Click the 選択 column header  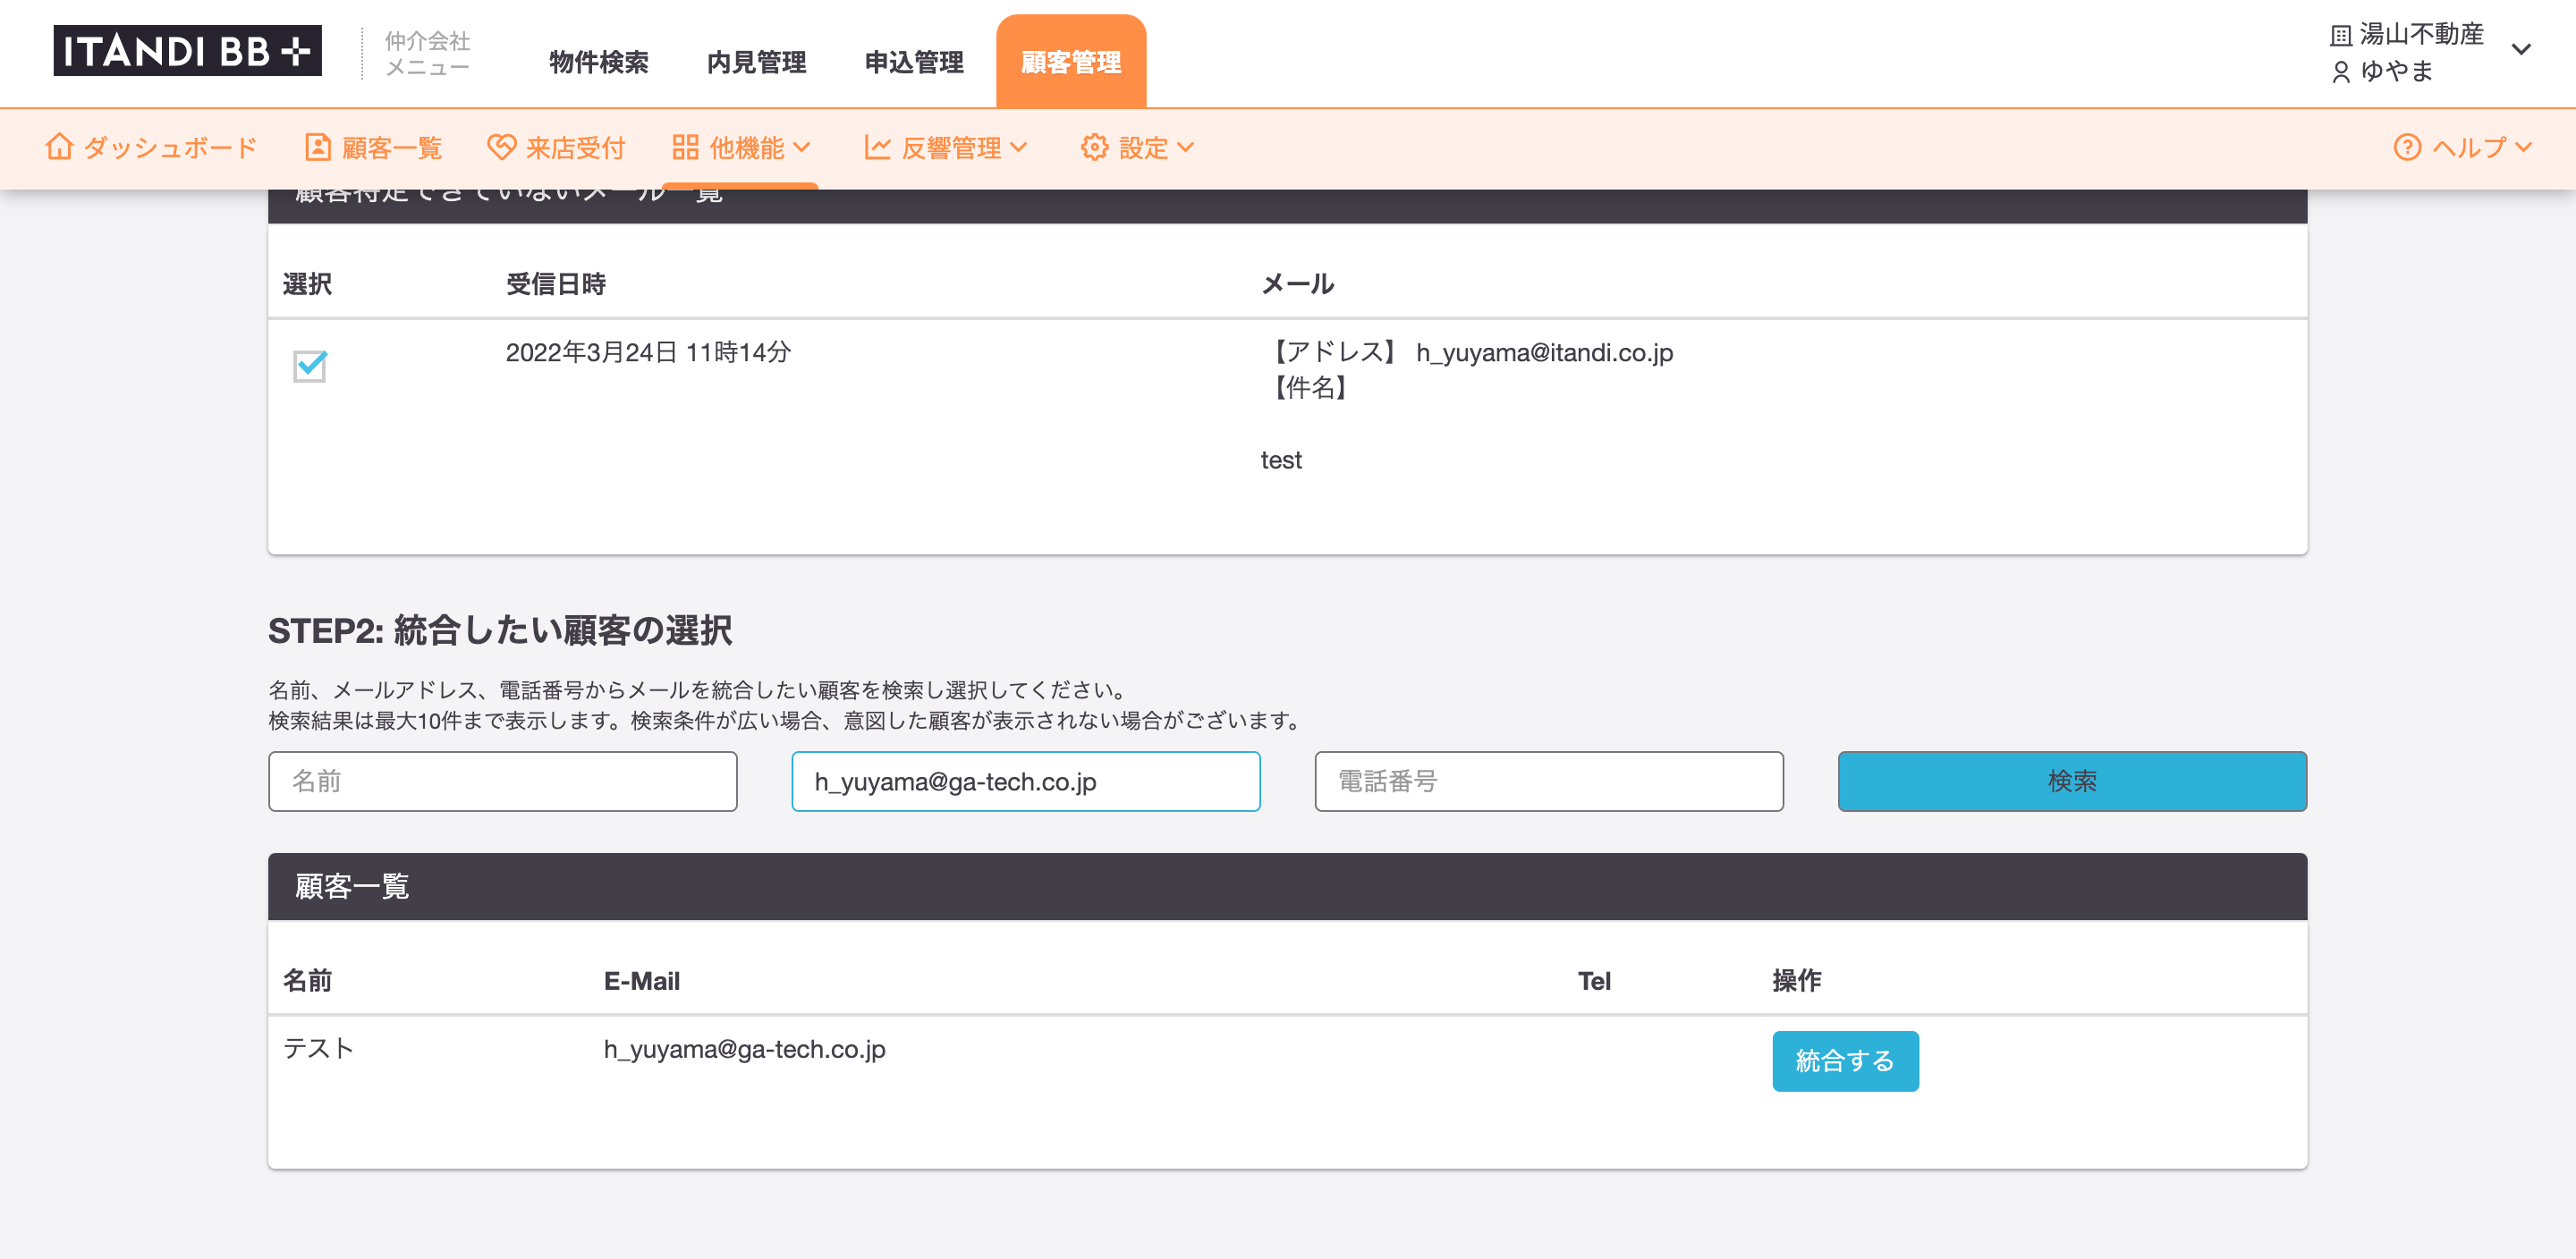pos(307,284)
